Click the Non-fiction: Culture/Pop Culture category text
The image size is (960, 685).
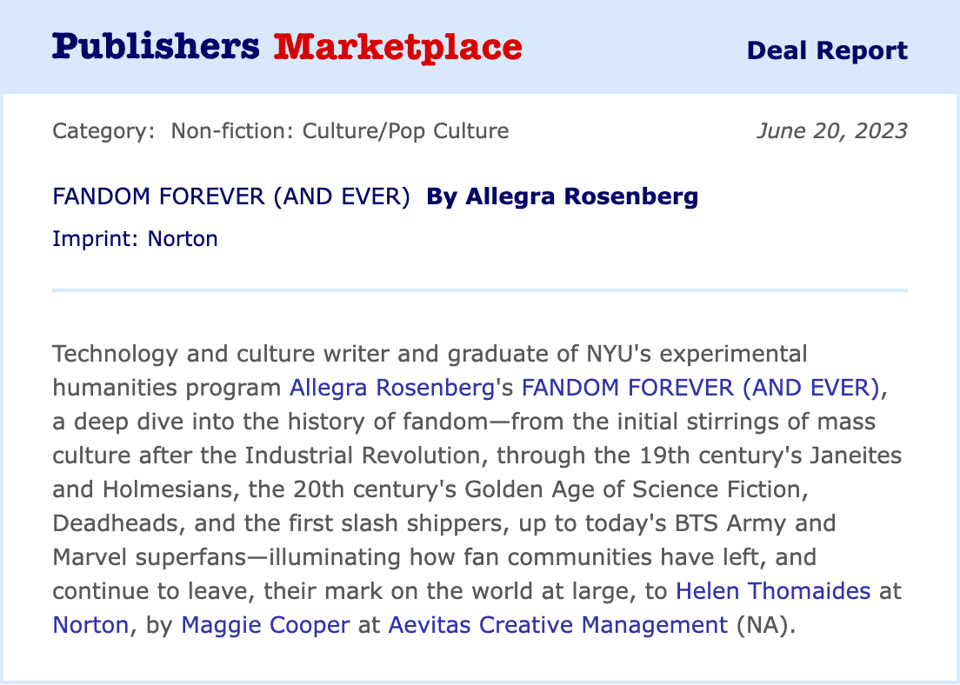340,131
